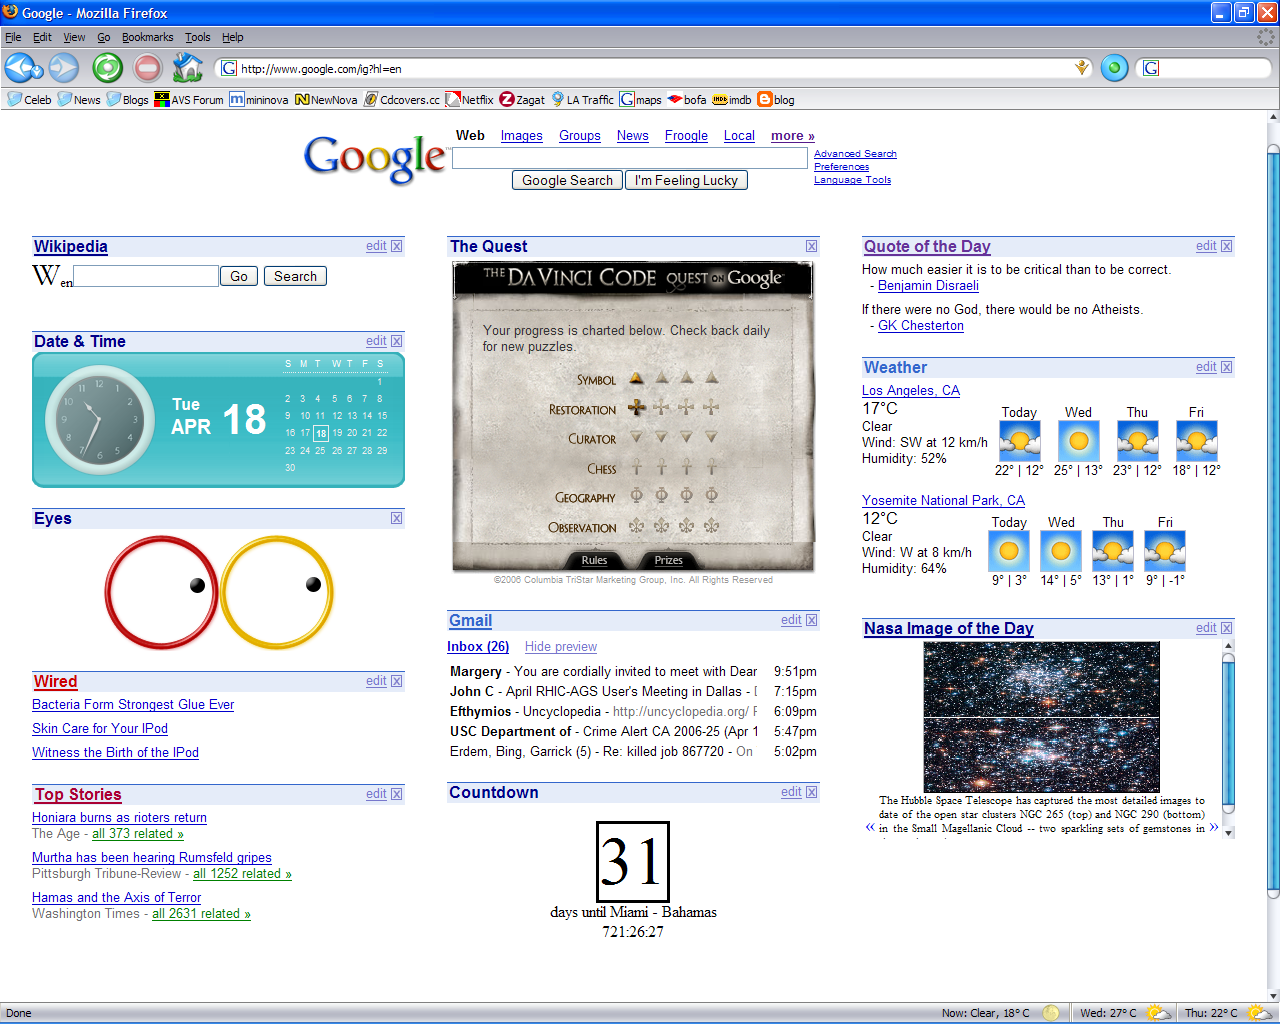The image size is (1280, 1024).
Task: Open 'Bacteria Form Strongest Glue Ever' story
Action: coord(133,705)
